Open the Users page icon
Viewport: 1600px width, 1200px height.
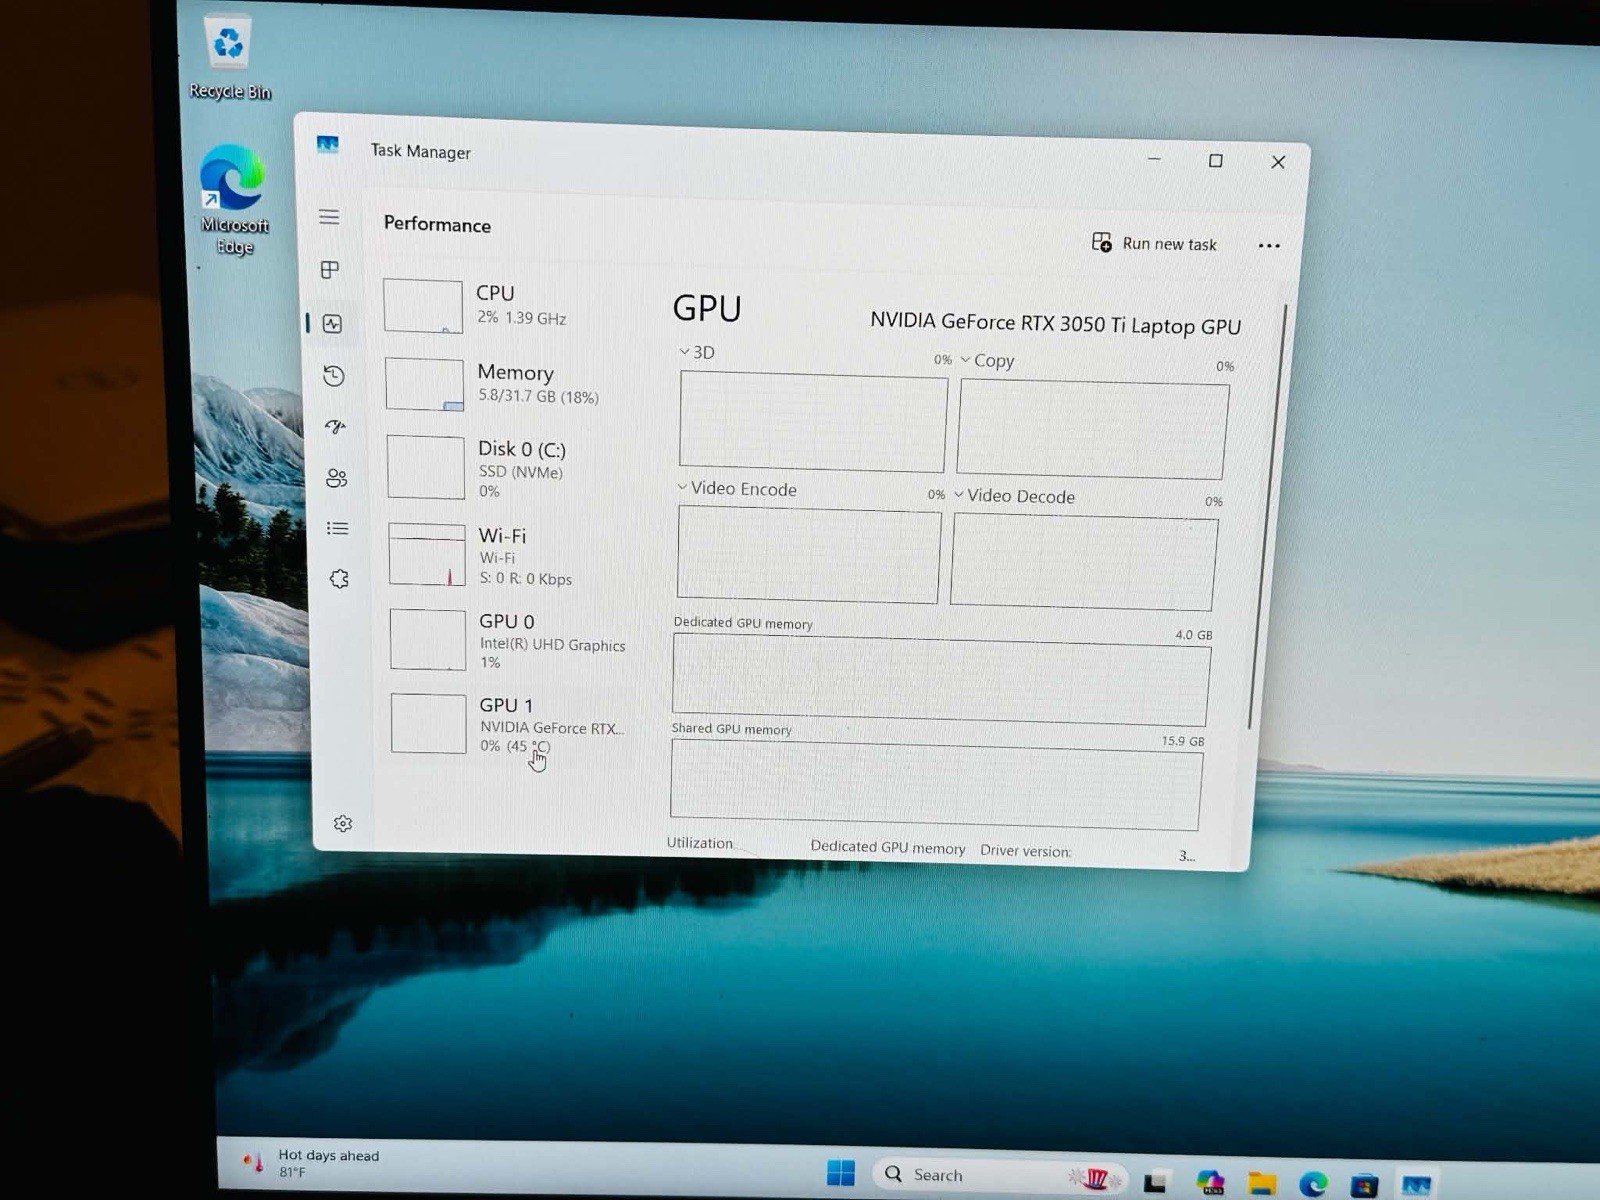coord(337,478)
